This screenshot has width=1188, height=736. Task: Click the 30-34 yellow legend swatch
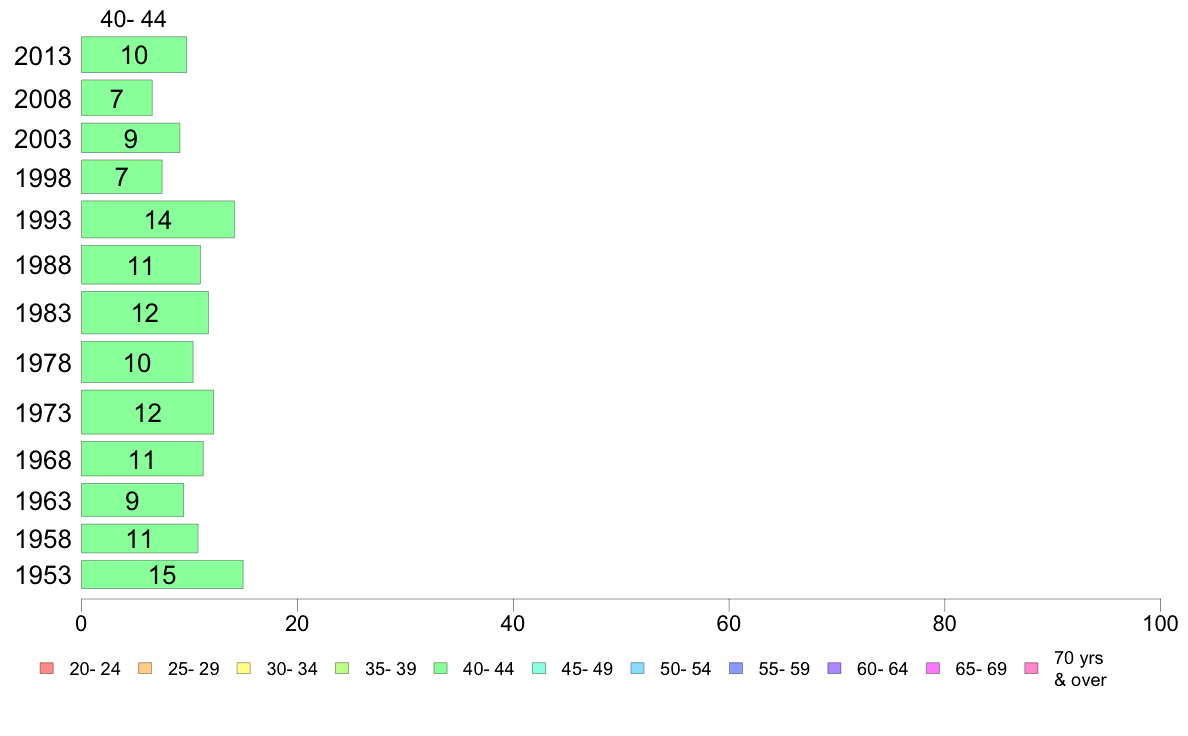click(243, 669)
